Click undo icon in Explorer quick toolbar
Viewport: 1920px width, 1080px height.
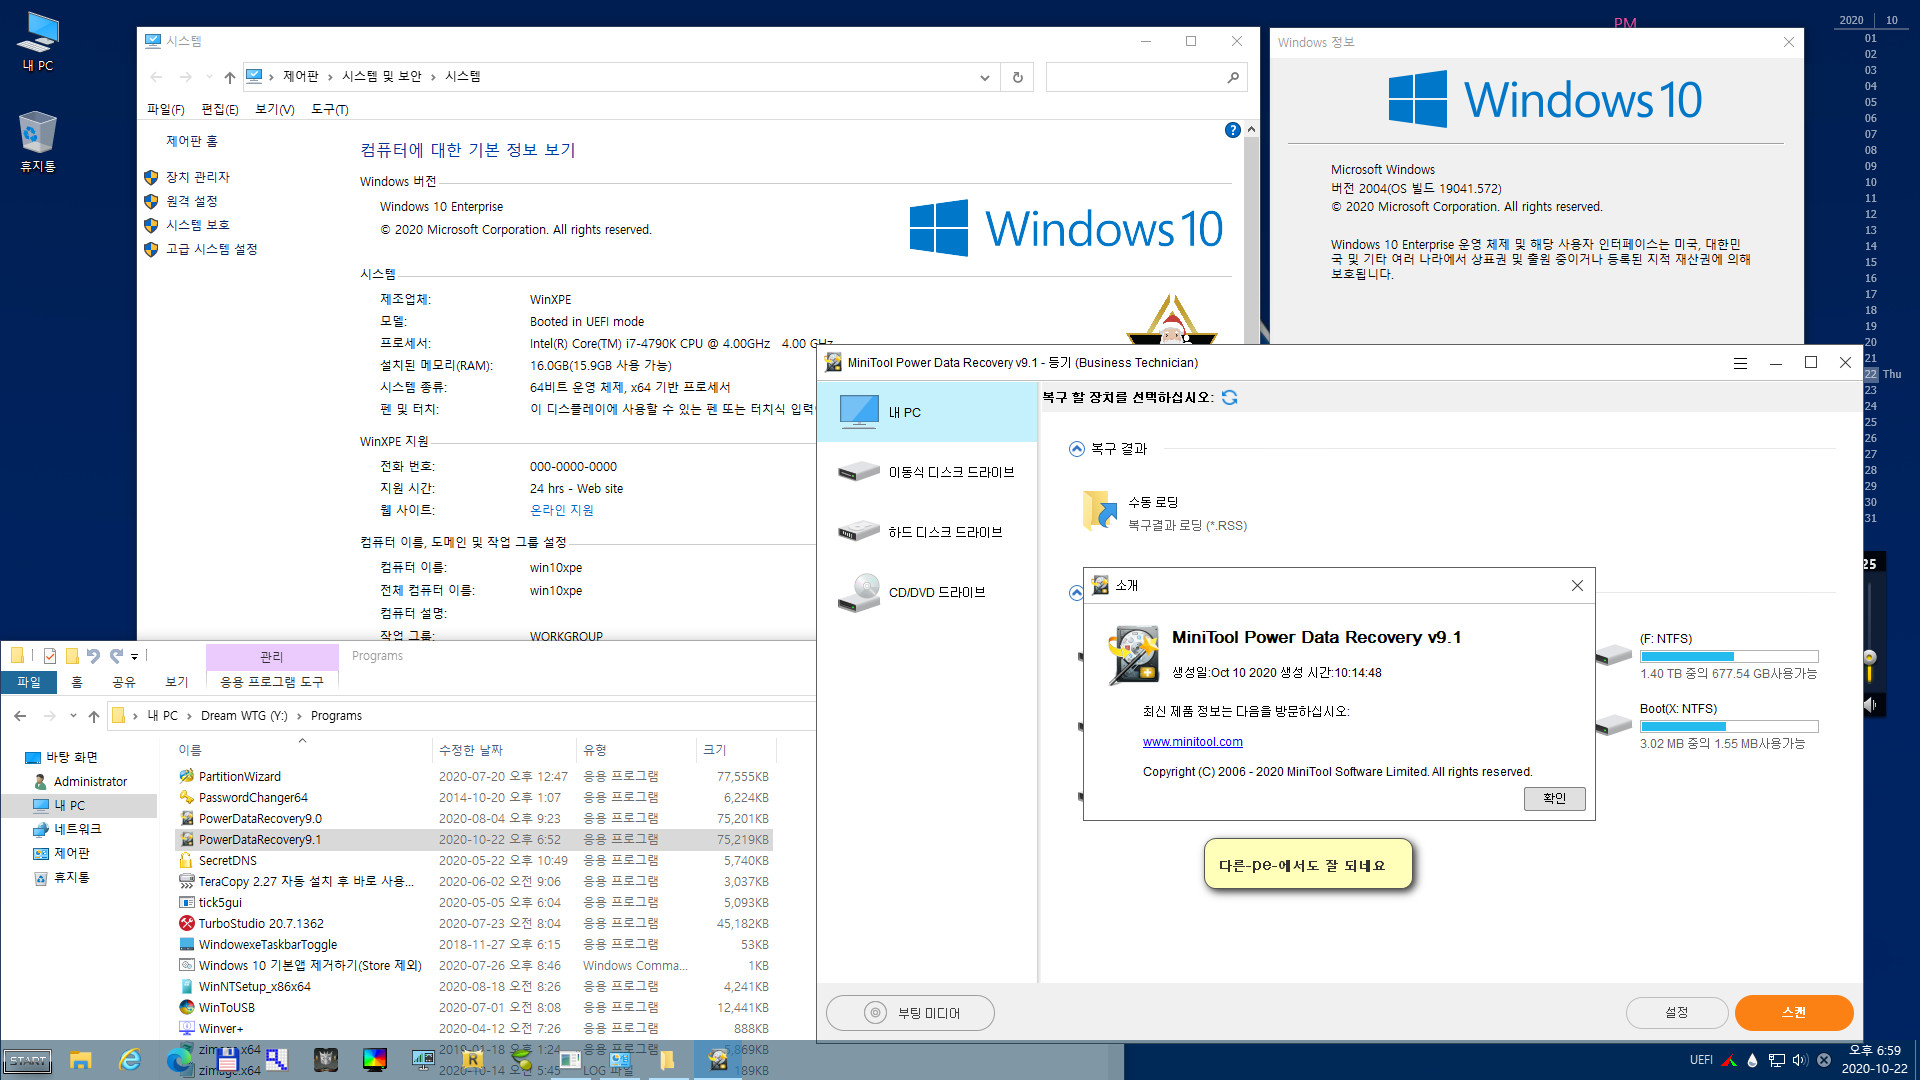tap(93, 656)
